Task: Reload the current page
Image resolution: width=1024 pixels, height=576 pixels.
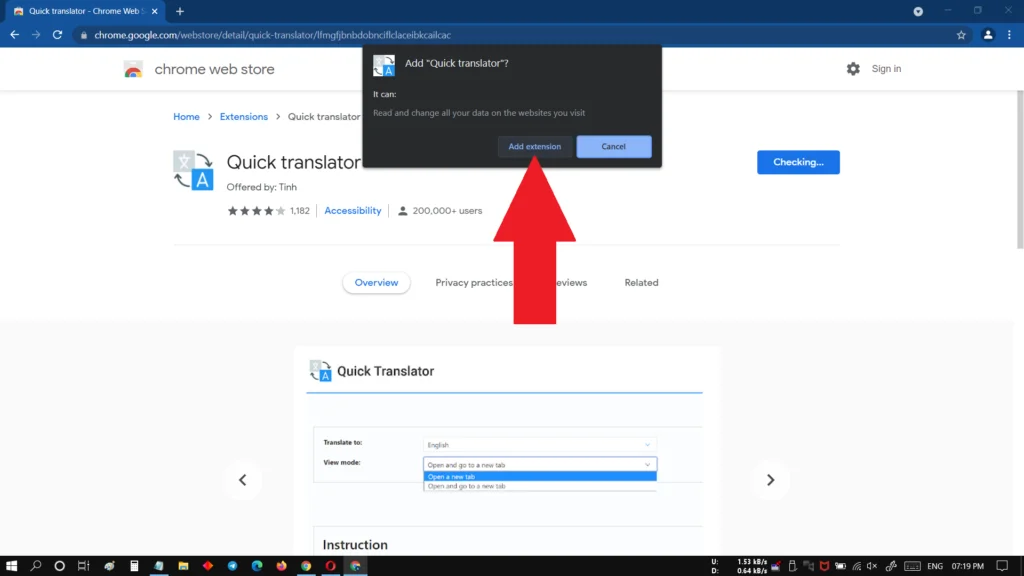Action: click(57, 35)
